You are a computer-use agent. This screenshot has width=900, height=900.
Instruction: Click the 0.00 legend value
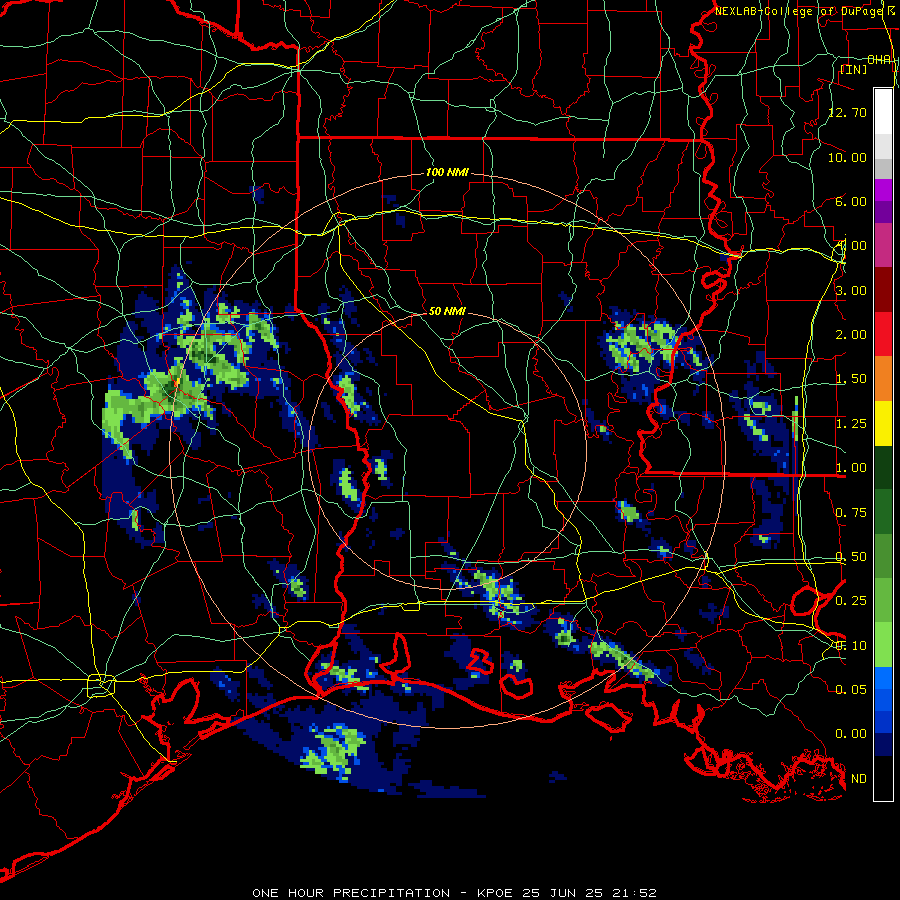[851, 734]
